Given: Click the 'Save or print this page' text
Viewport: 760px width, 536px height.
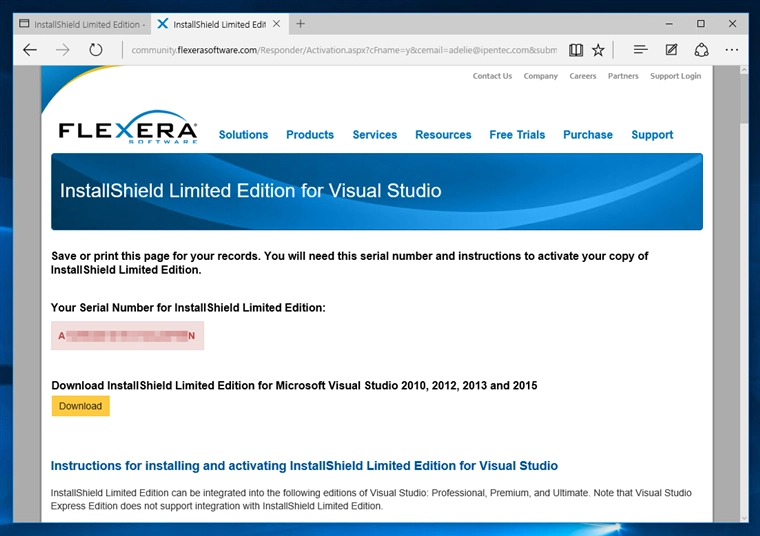Looking at the screenshot, I should point(349,263).
